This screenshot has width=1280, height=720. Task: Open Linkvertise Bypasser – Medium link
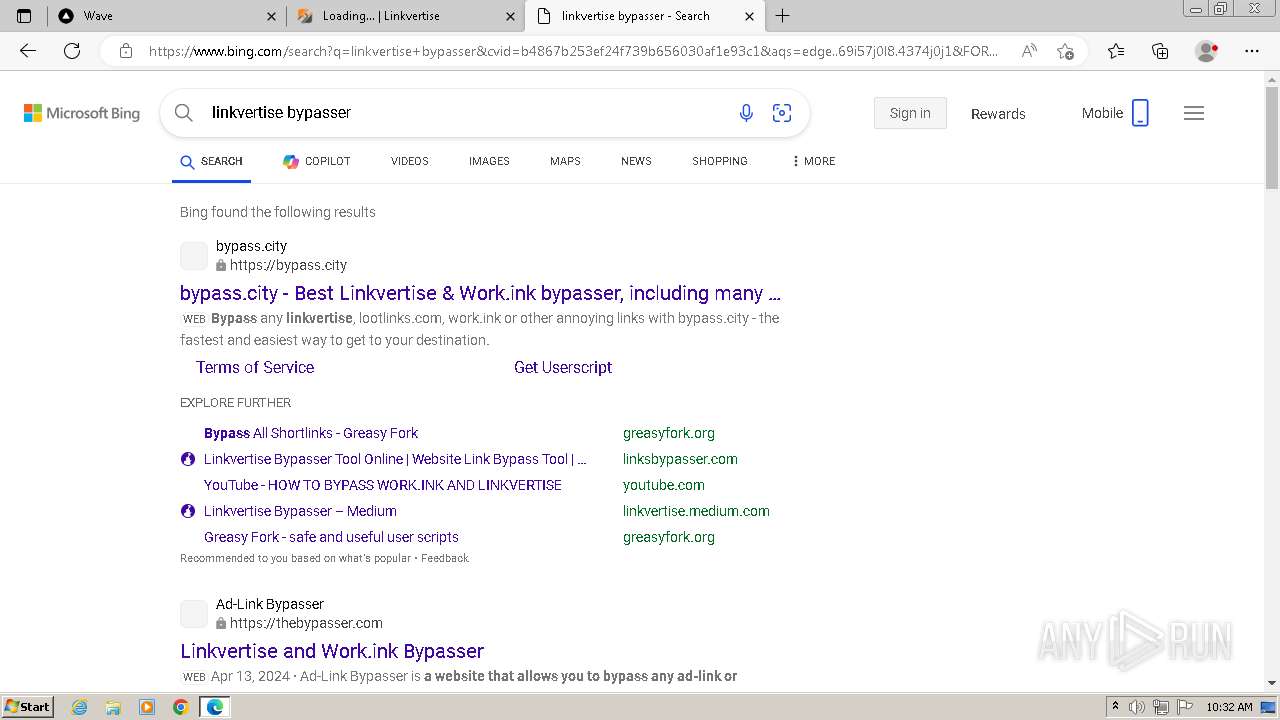click(300, 511)
